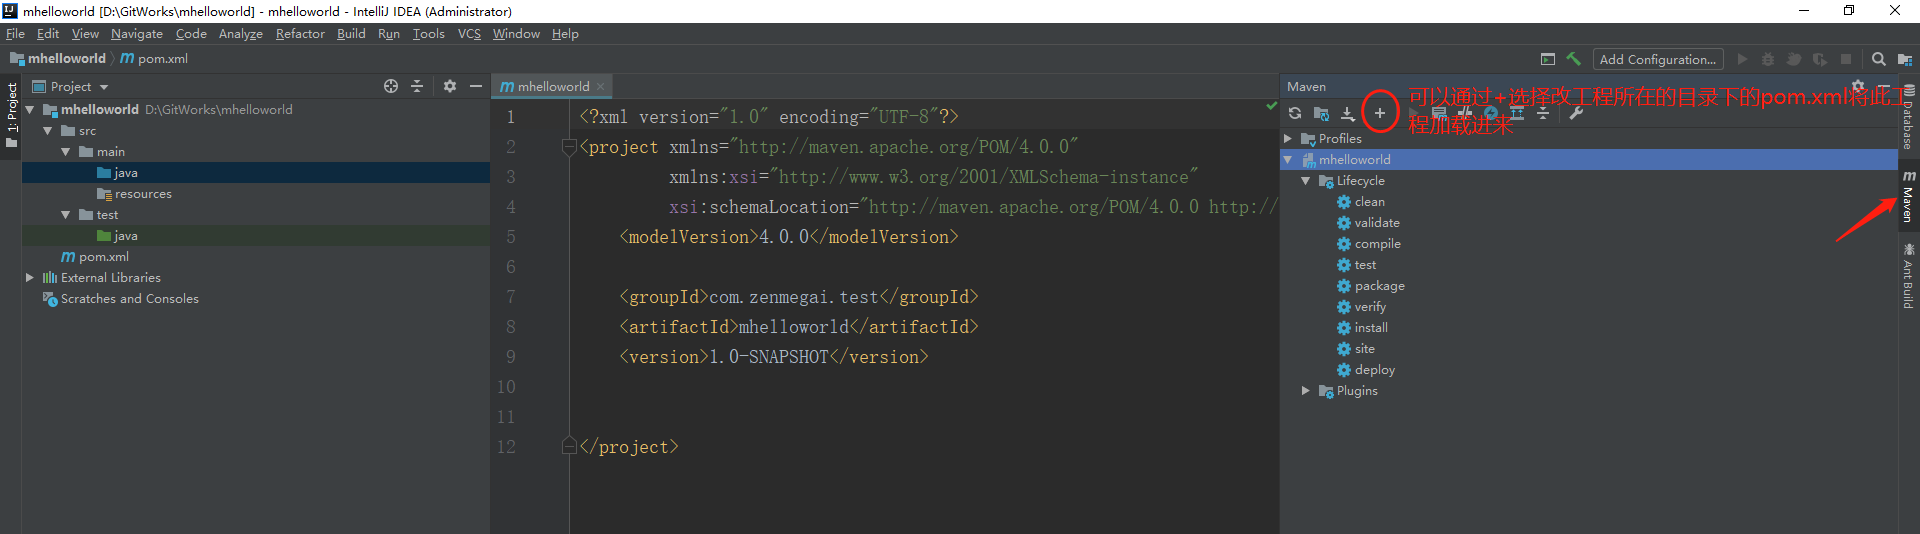
Task: Click pom.xml breadcrumb in navigation bar
Action: coord(154,59)
